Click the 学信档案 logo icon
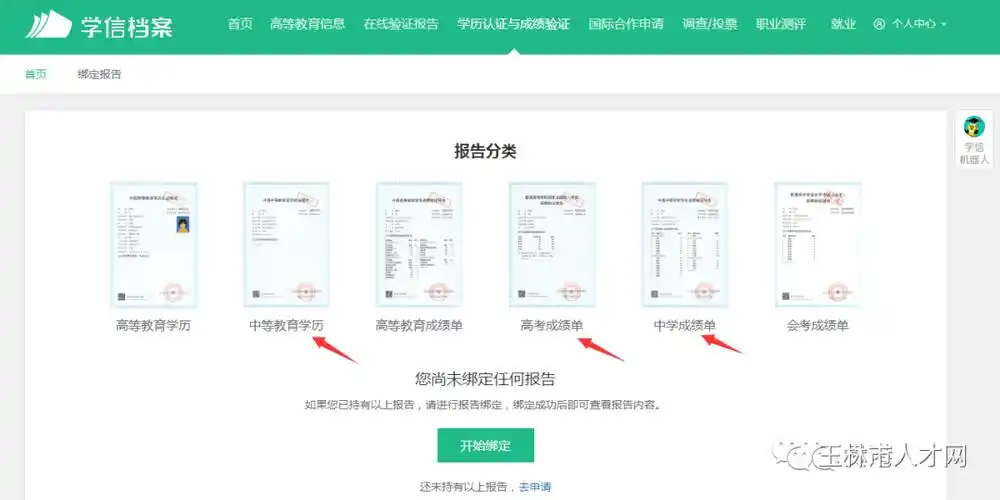 pos(48,24)
